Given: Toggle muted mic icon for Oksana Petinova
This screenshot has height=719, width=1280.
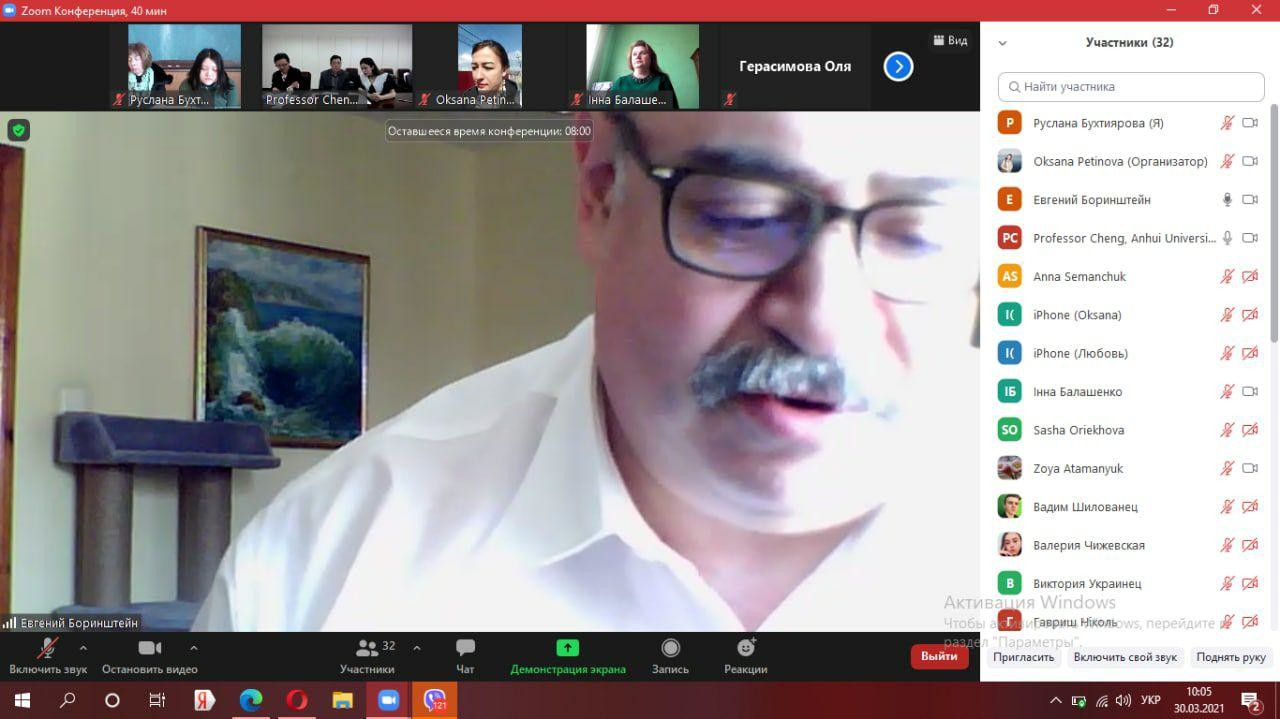Looking at the screenshot, I should click(x=1227, y=161).
